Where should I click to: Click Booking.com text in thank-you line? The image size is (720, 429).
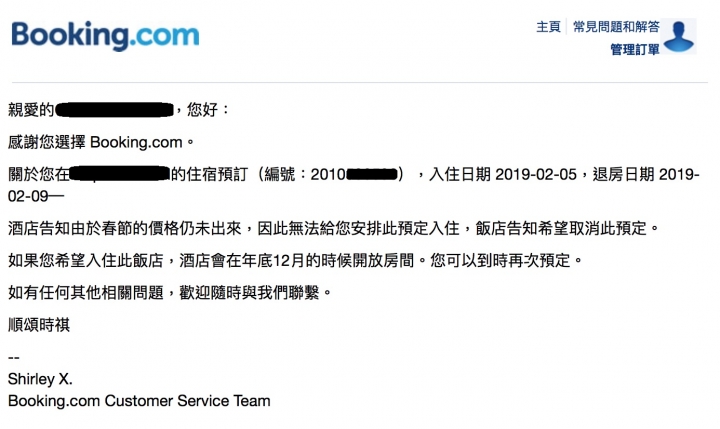tap(136, 142)
